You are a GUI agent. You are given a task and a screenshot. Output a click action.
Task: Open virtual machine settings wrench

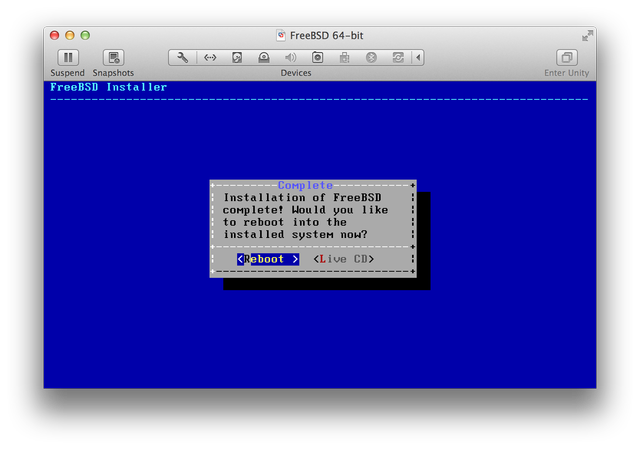coord(182,58)
